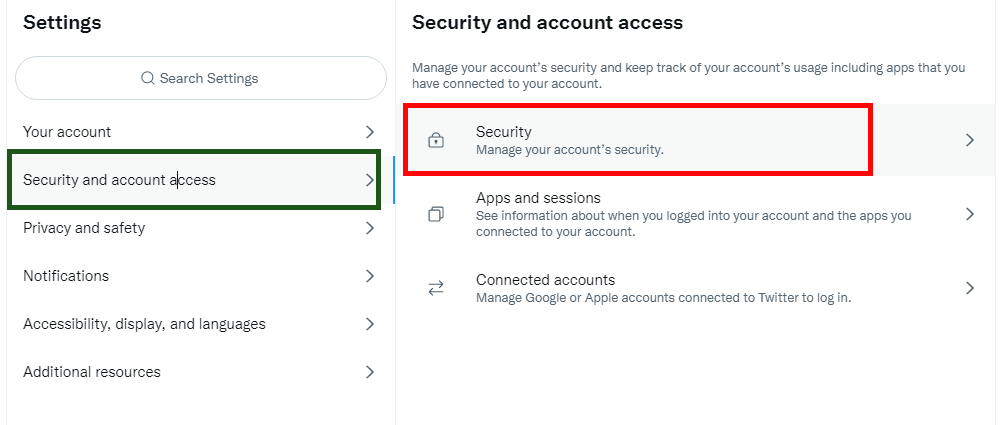The height and width of the screenshot is (425, 1003).
Task: Expand the Security row chevron
Action: [970, 140]
